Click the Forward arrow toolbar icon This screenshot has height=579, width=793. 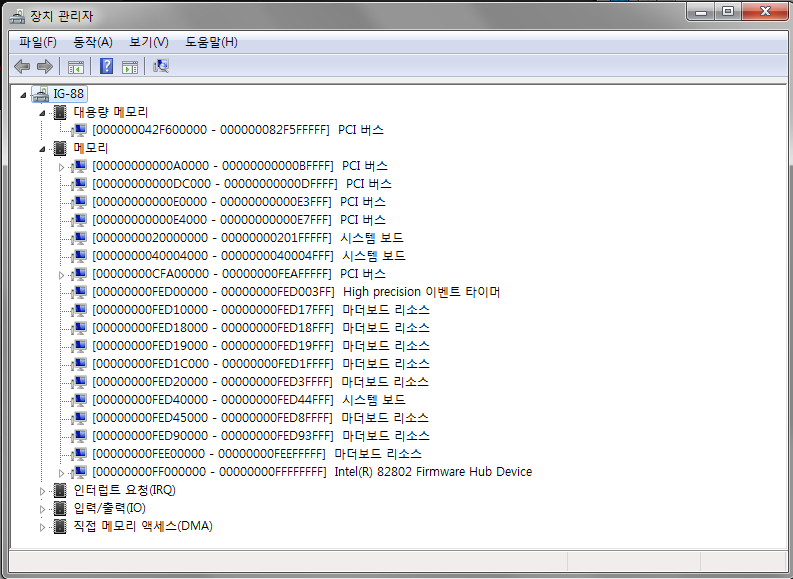45,66
